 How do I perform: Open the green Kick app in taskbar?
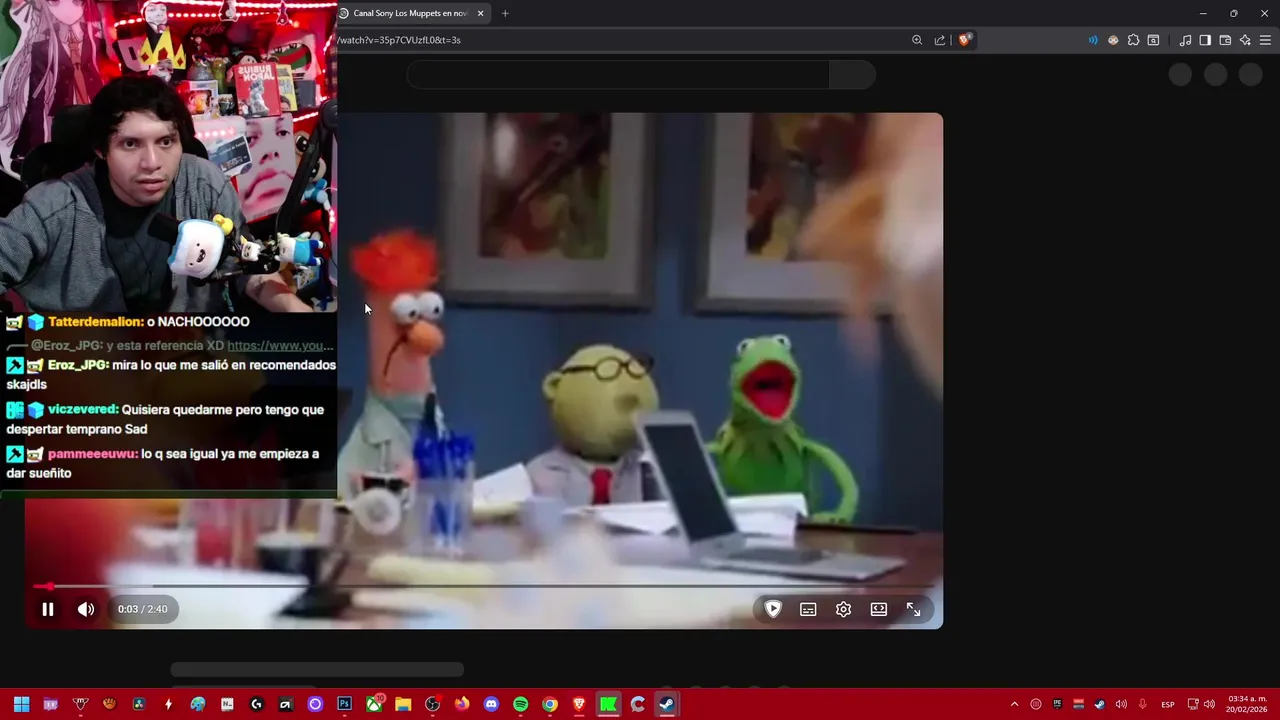(608, 704)
